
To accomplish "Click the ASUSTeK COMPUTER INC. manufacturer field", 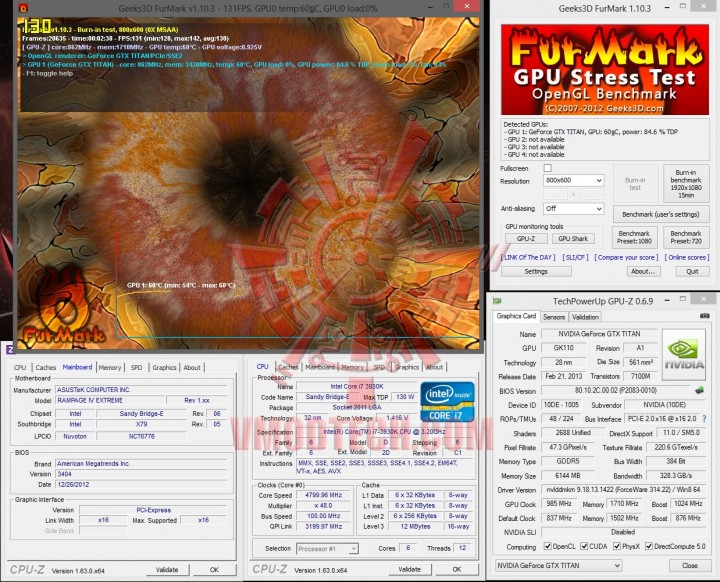I will (x=141, y=390).
